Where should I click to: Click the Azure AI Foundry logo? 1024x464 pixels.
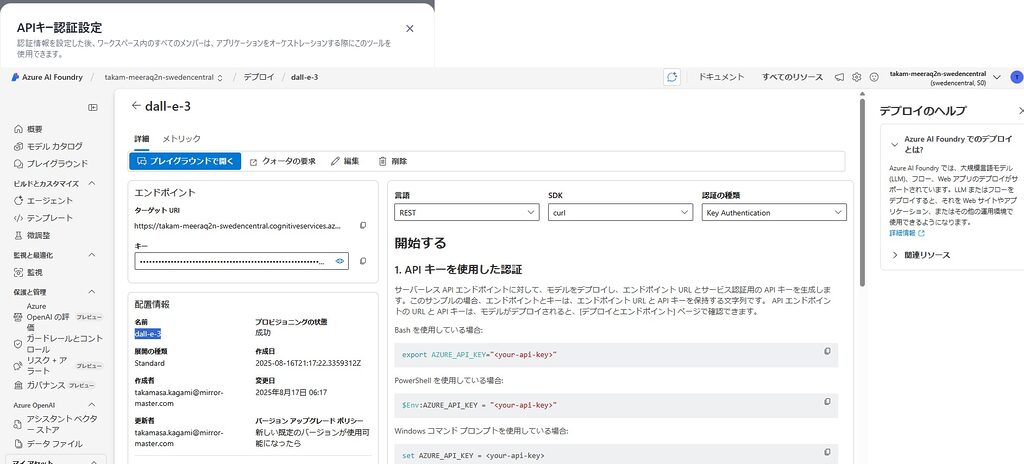47,77
